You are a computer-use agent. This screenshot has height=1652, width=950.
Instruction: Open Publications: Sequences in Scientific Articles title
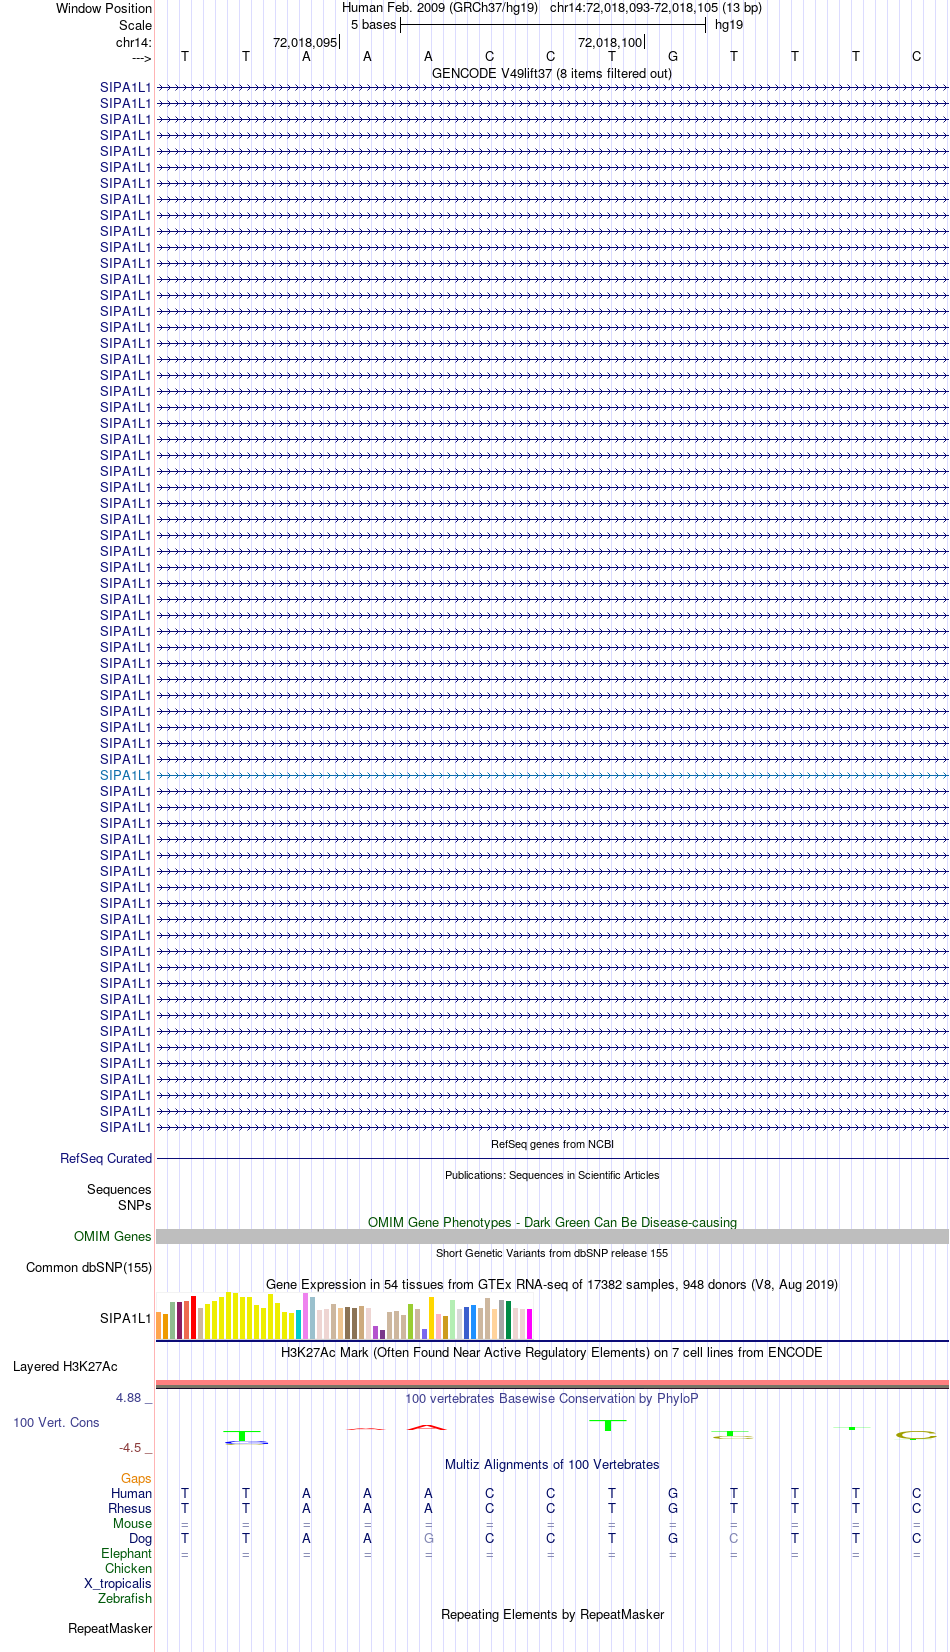552,1175
